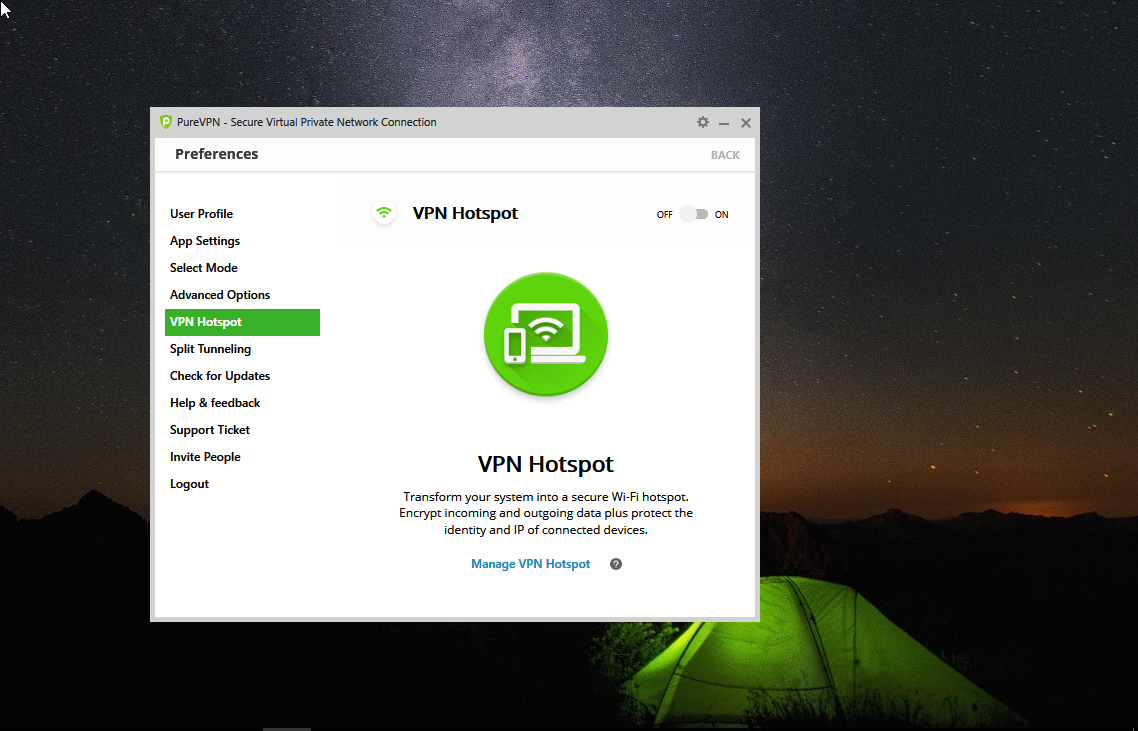Click the help question mark icon
1138x731 pixels.
click(615, 564)
